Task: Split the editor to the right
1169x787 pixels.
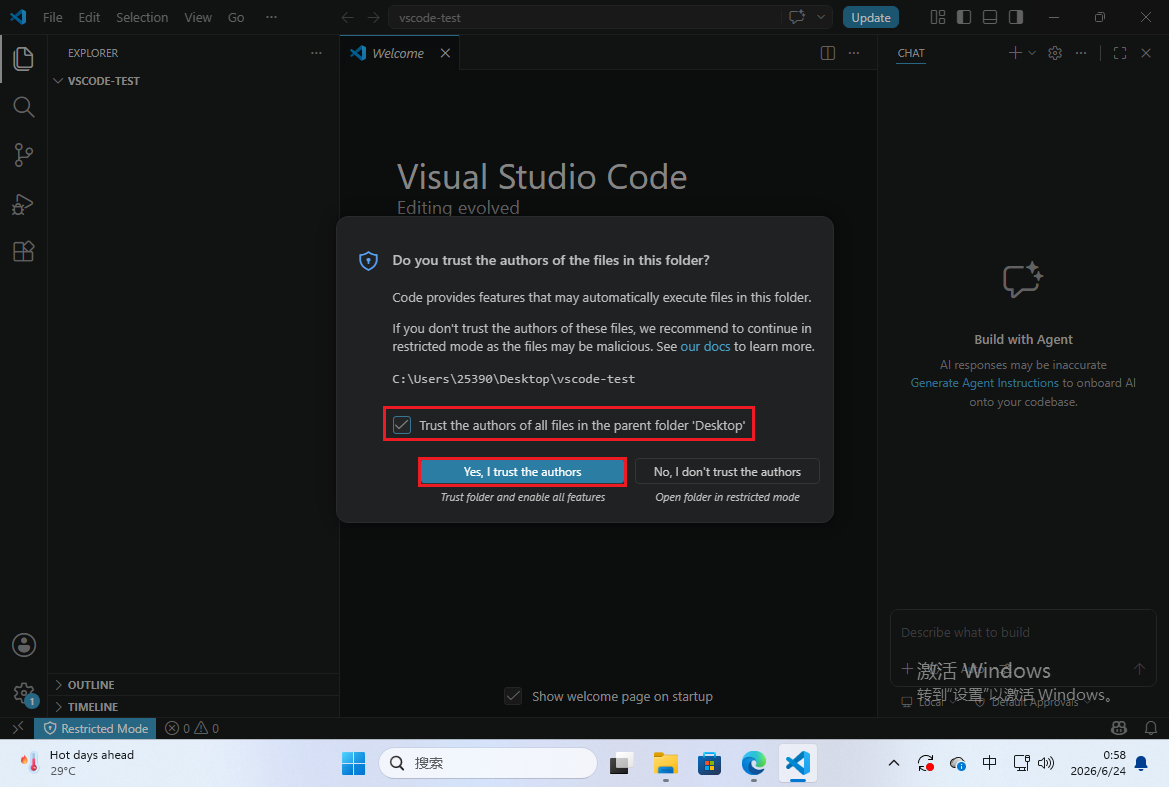Action: tap(828, 53)
